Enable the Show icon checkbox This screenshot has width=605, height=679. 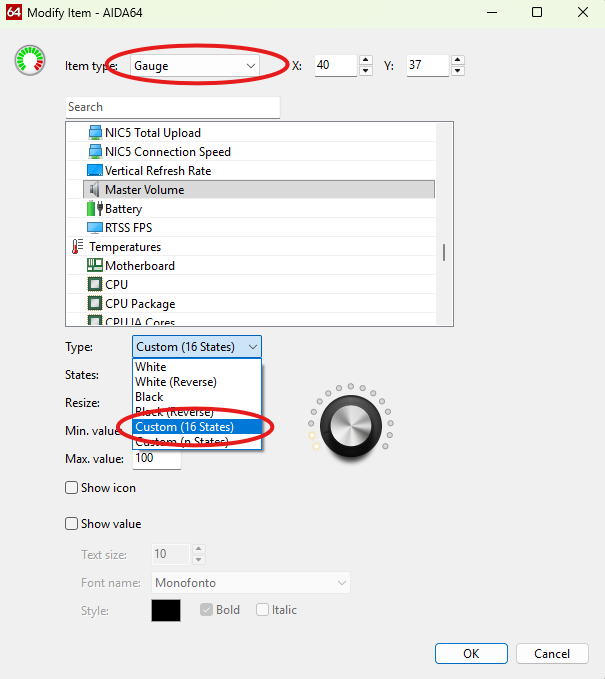coord(71,488)
